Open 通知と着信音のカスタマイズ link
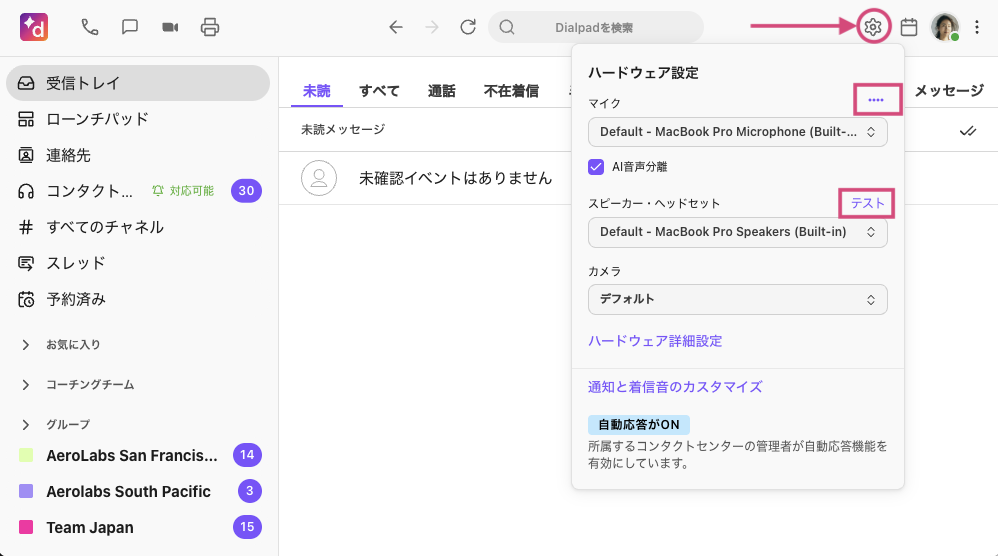 675,387
